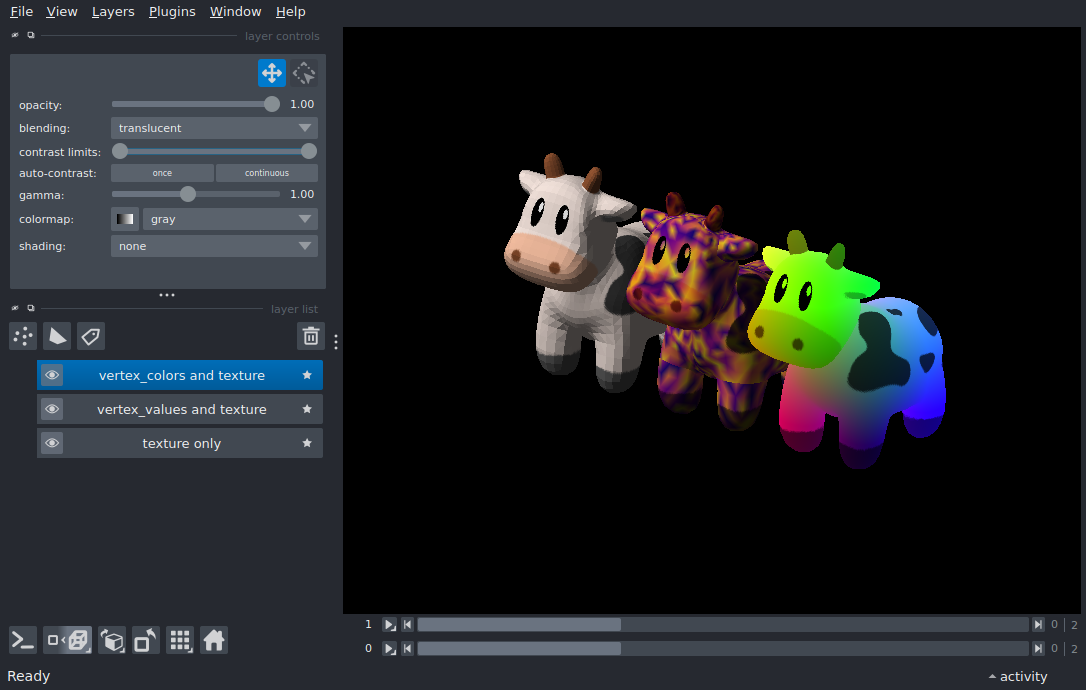Screen dimensions: 1086x690
Task: Click the continuous auto-contrast button
Action: coord(267,173)
